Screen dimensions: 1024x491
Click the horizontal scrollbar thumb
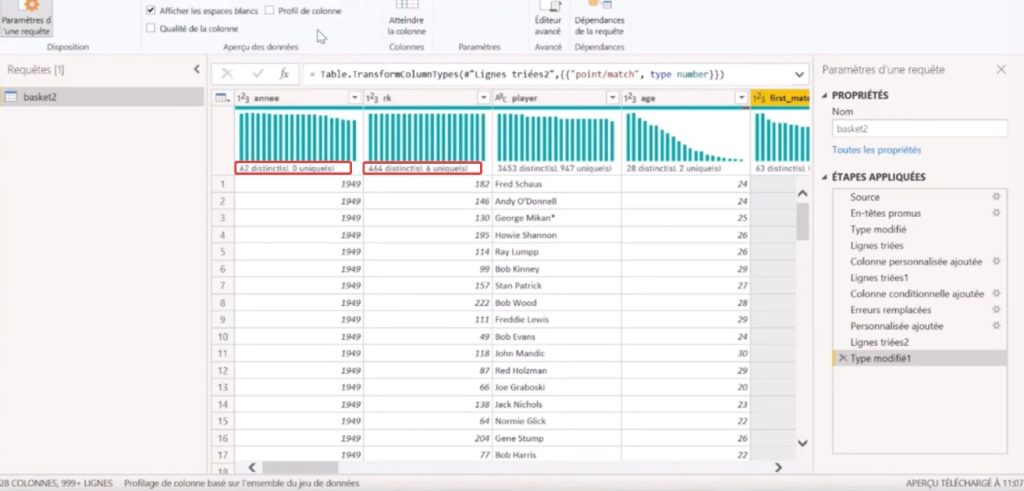pyautogui.click(x=301, y=467)
